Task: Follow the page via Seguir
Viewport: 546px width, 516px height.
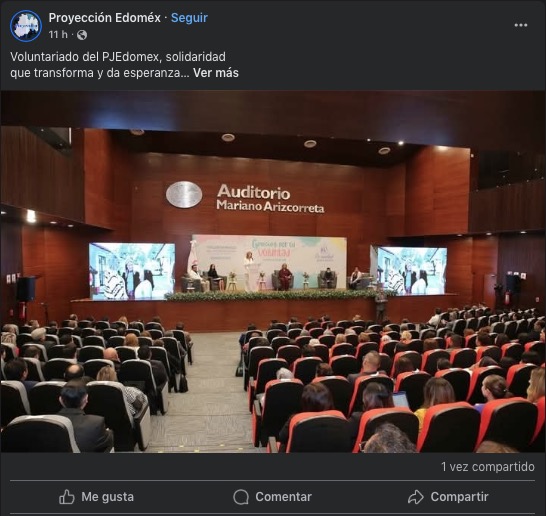Action: [x=189, y=18]
